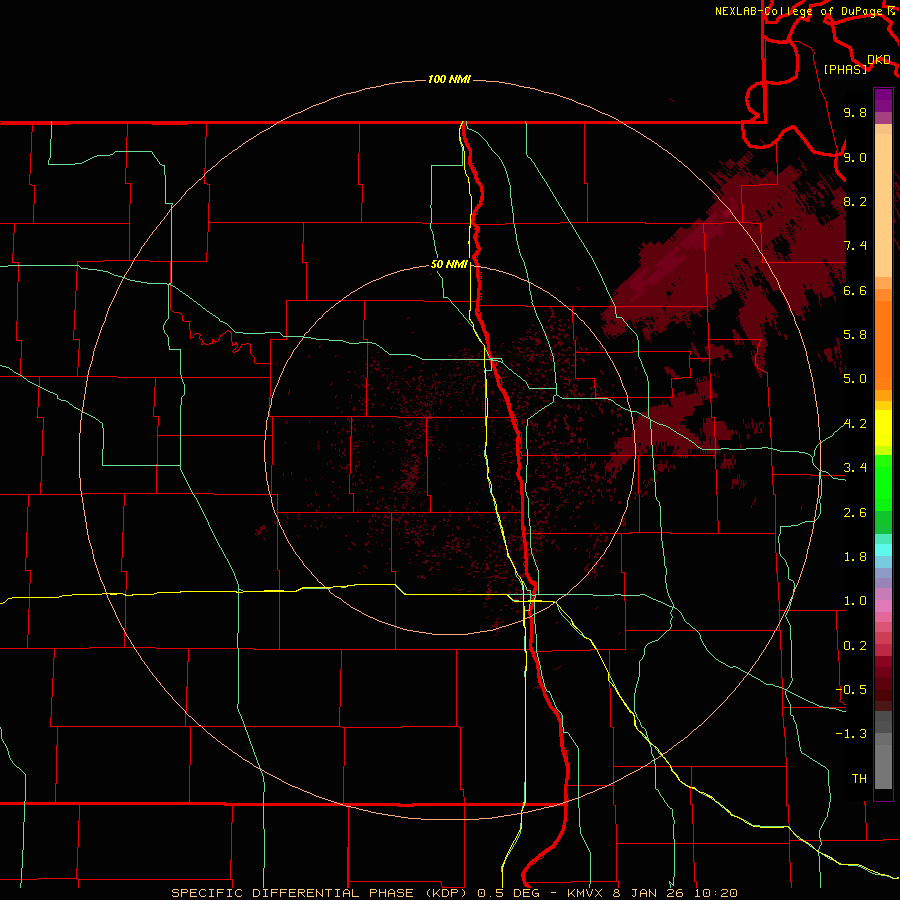
Task: Click the DKD label above the legend
Action: coord(879,60)
